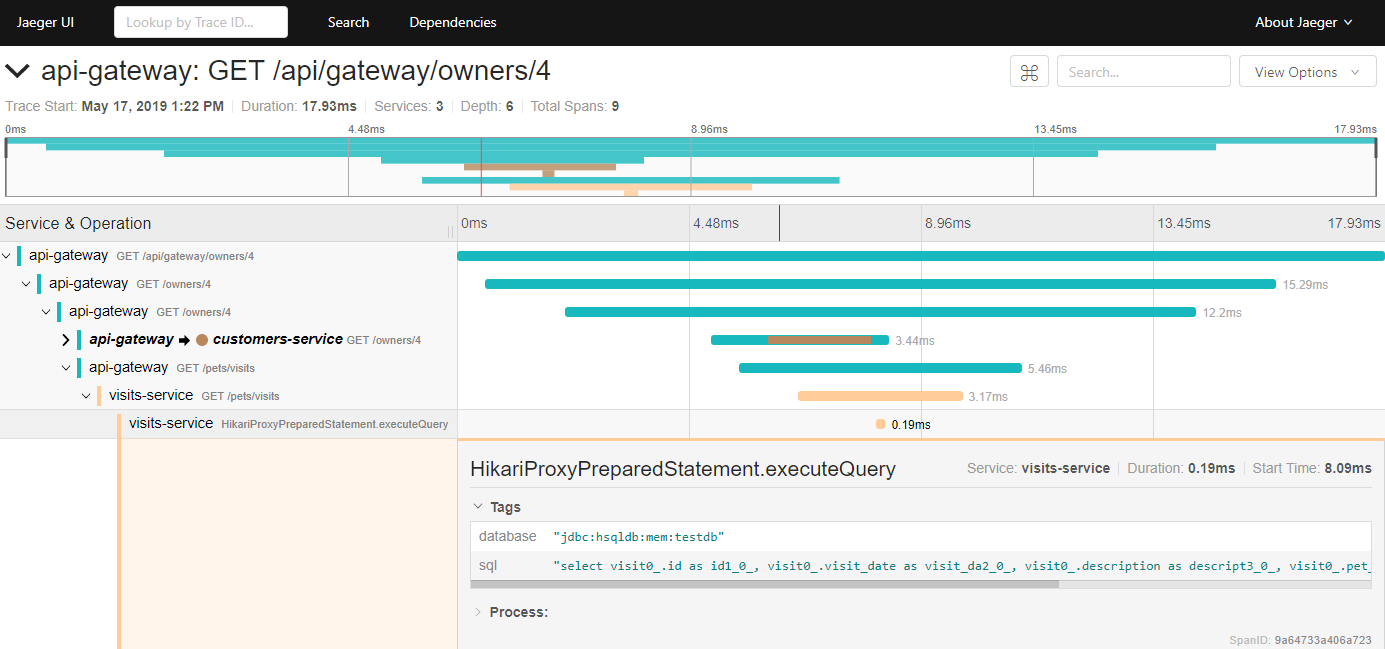Viewport: 1385px width, 649px height.
Task: Open the keyboard shortcuts command icon
Action: [x=1029, y=72]
